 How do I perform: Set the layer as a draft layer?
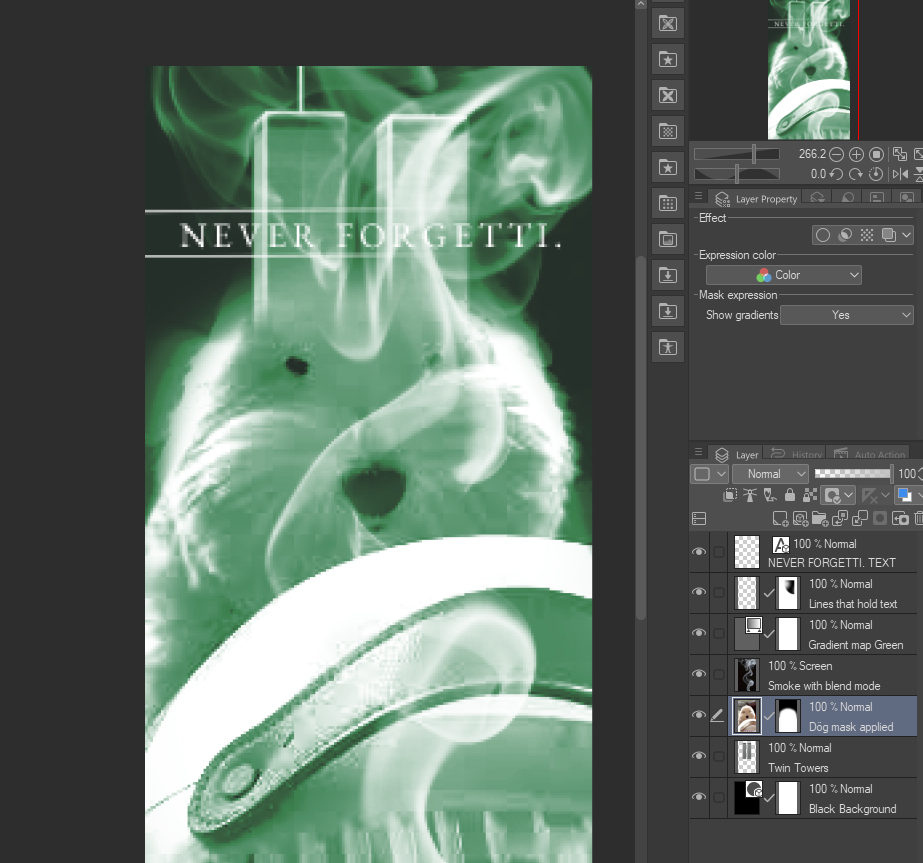point(770,496)
